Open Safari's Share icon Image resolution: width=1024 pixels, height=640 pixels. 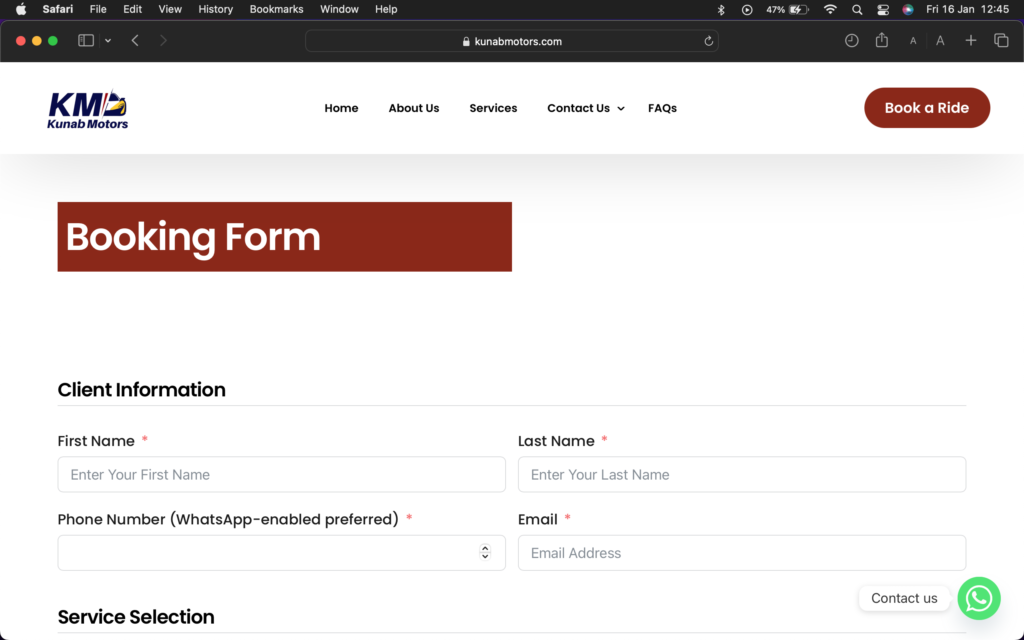coord(881,41)
